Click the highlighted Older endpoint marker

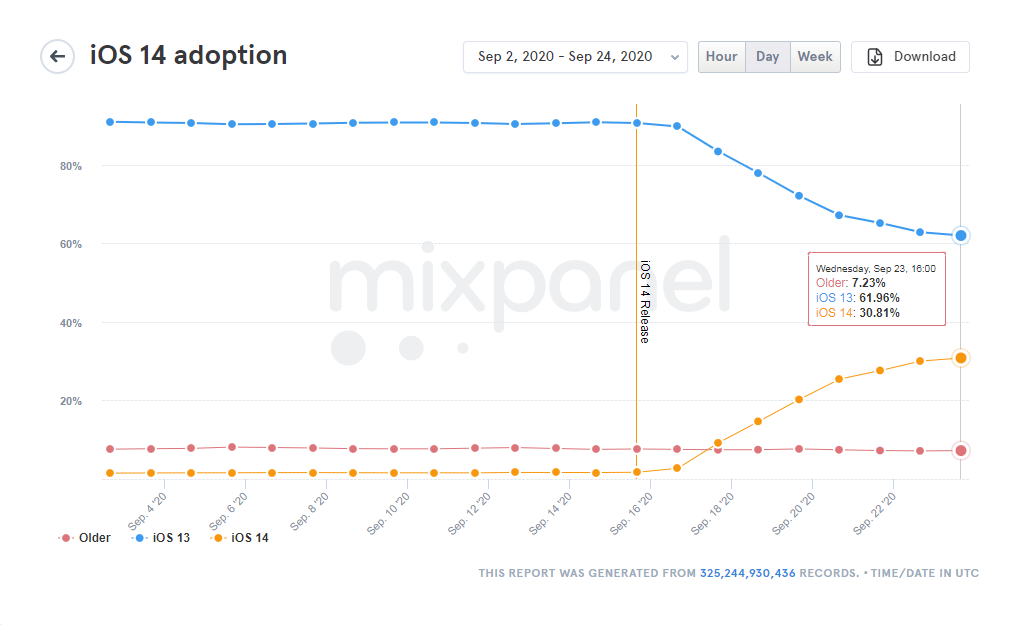tap(960, 450)
